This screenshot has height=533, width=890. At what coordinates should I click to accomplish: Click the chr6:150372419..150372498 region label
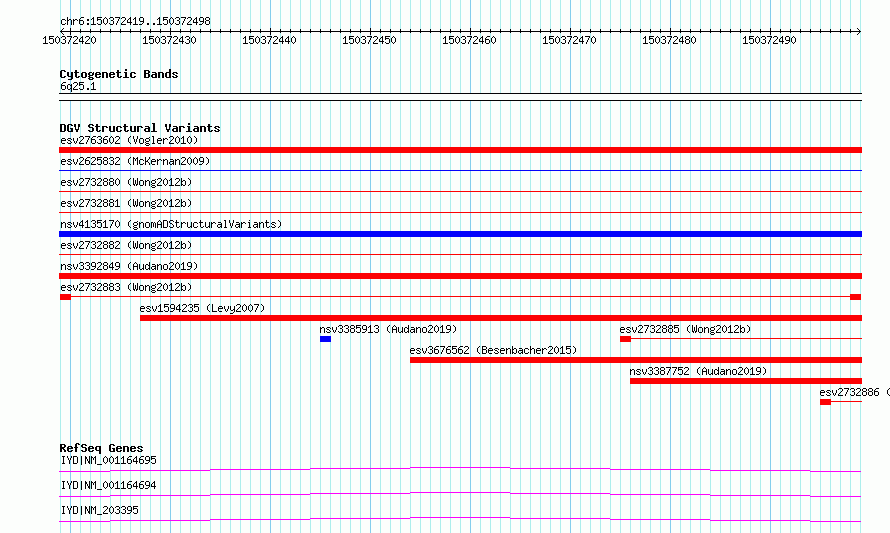135,21
